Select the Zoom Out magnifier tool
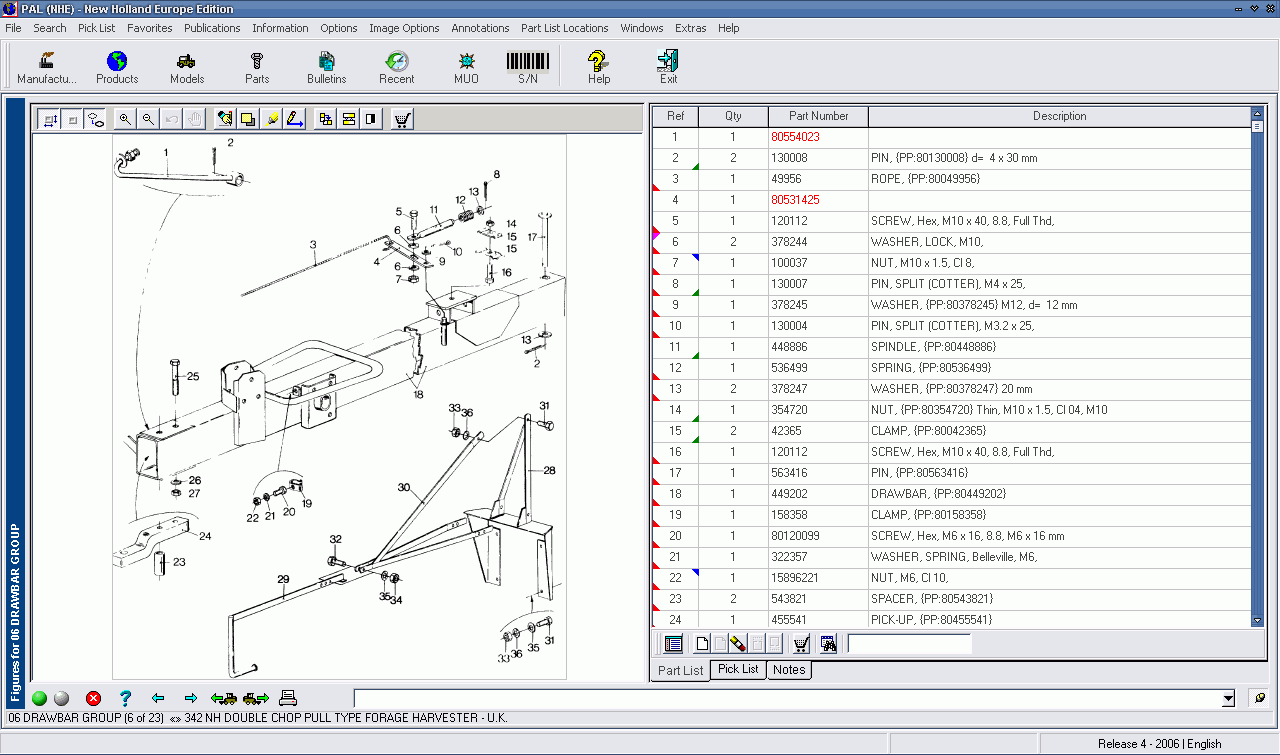The height and width of the screenshot is (755, 1280). [x=148, y=118]
